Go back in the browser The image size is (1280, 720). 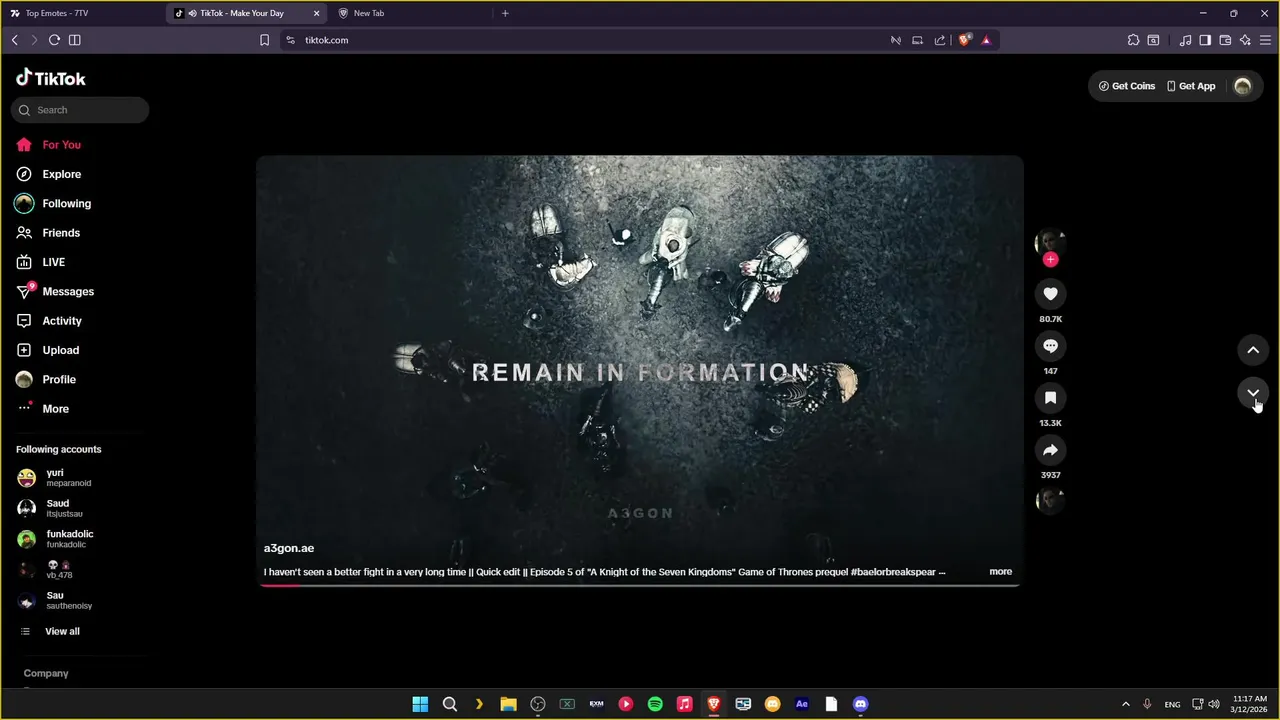14,40
